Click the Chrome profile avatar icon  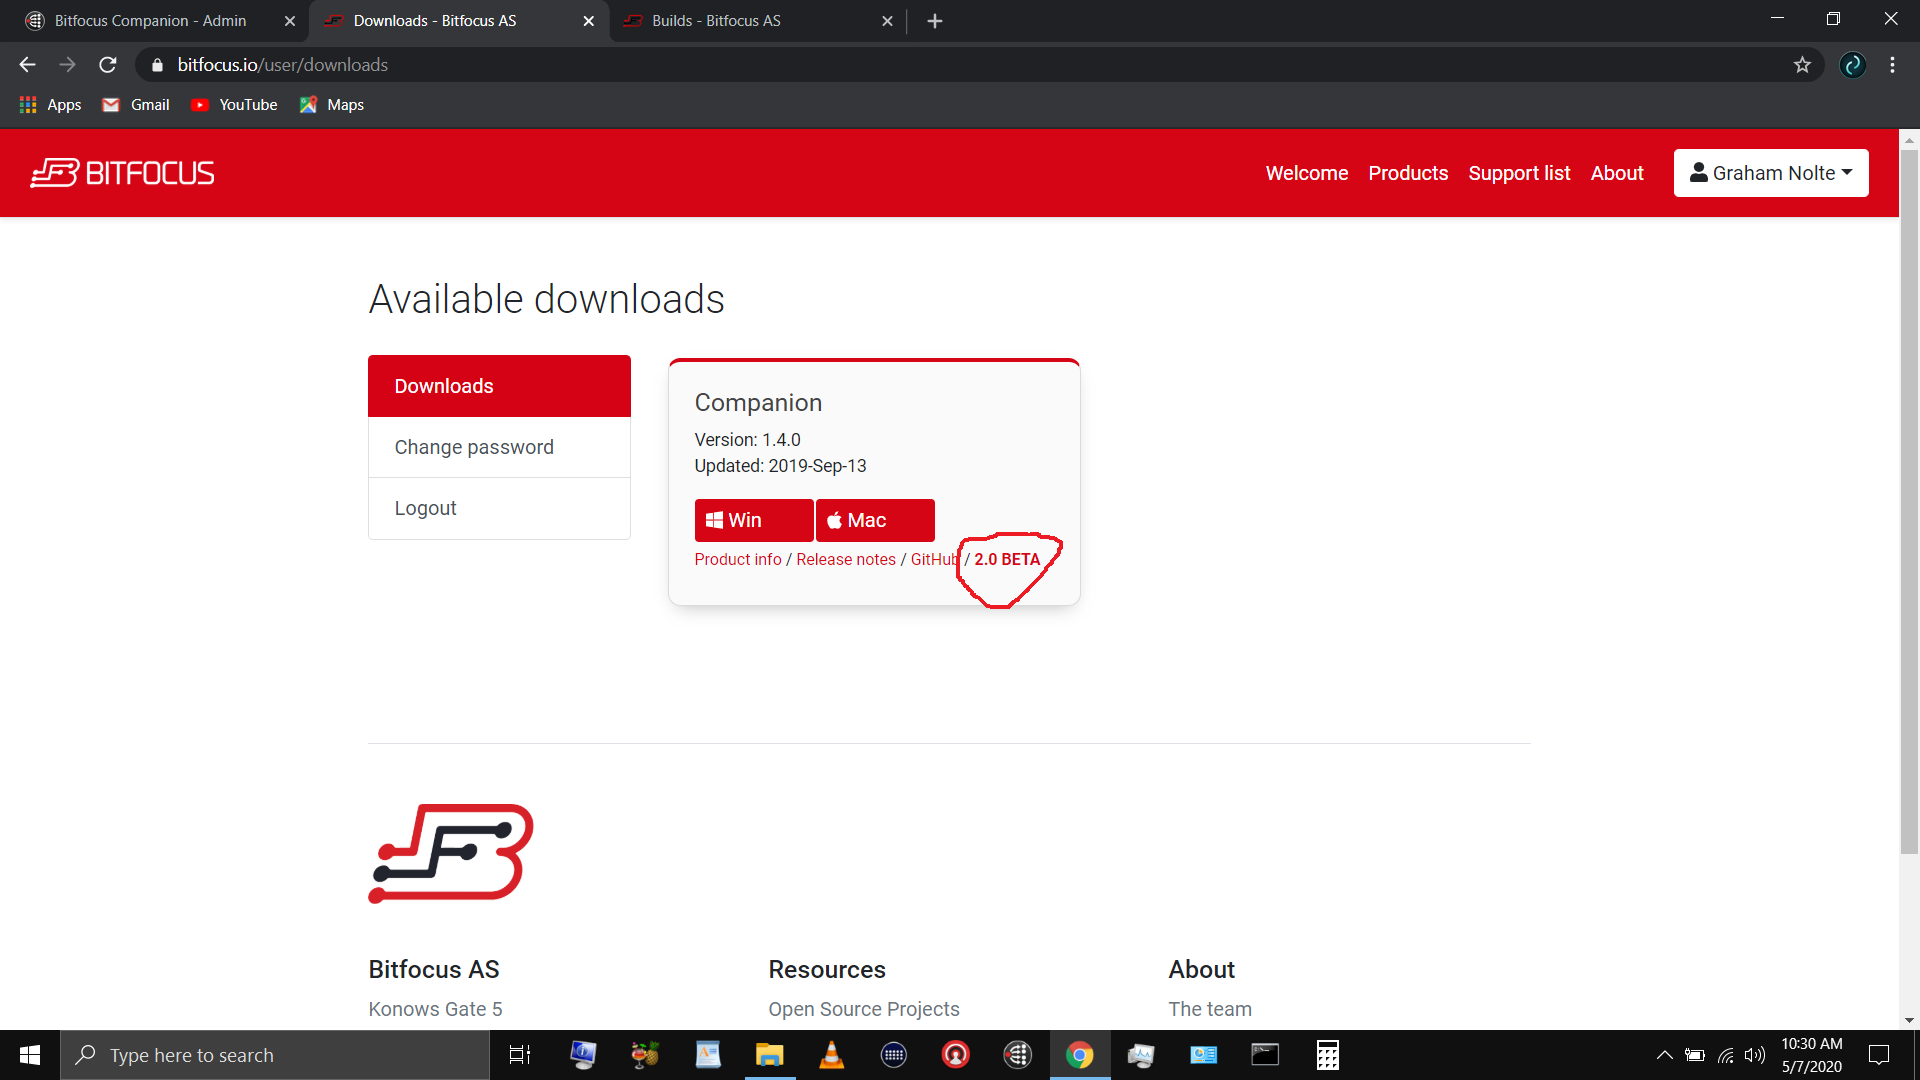[1852, 65]
